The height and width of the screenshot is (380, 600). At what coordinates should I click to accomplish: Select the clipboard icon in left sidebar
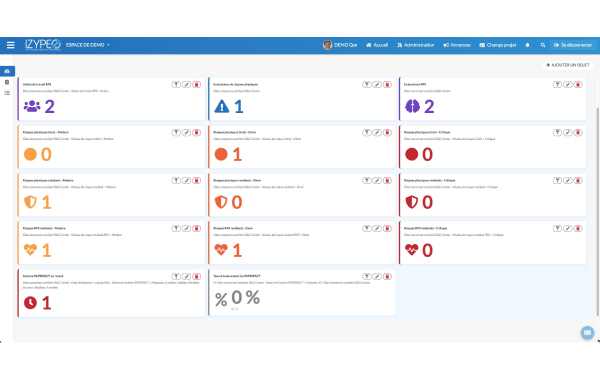(7, 82)
